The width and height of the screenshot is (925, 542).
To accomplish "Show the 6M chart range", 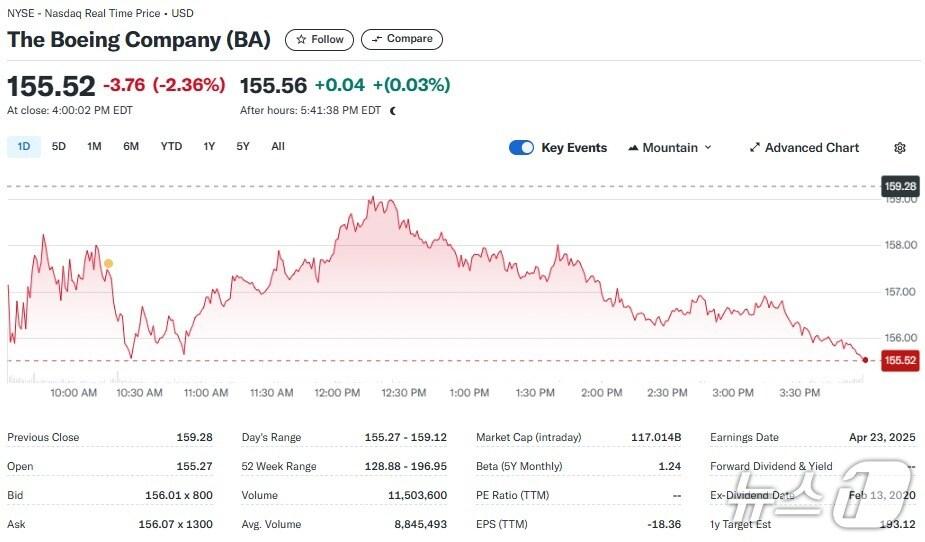I will pyautogui.click(x=131, y=147).
